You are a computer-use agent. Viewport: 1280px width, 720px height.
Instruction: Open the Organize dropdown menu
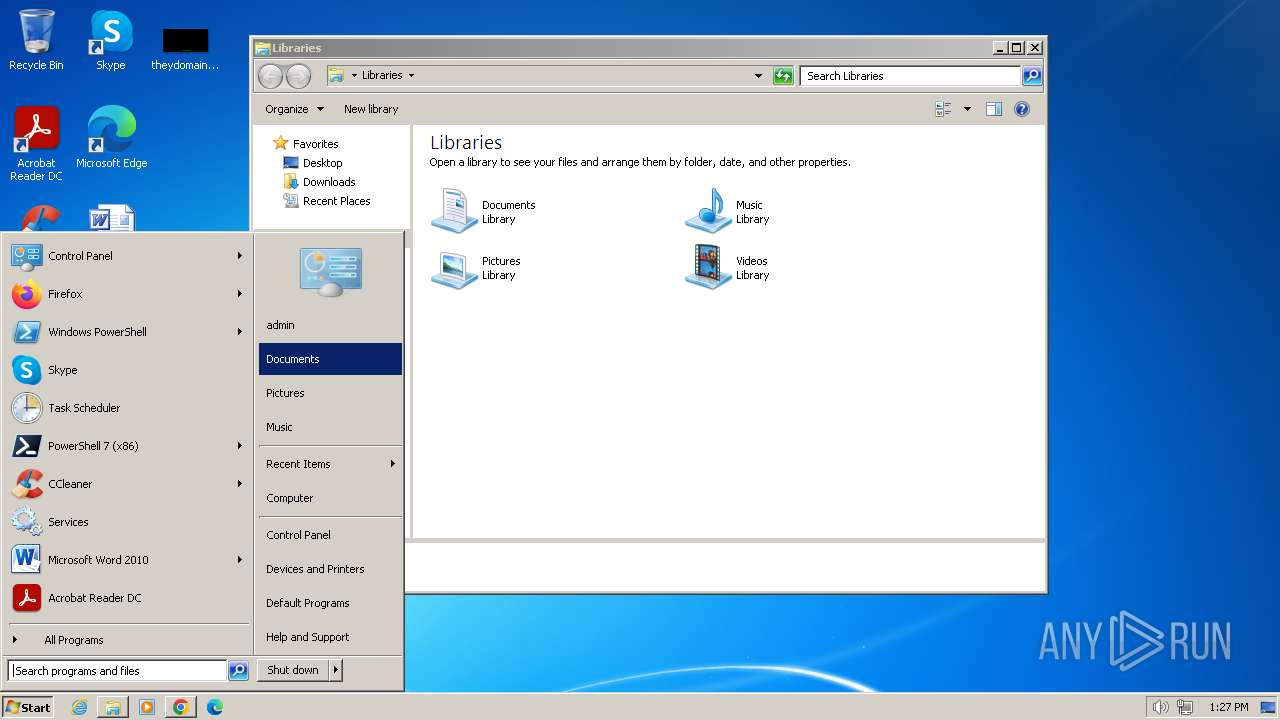[294, 109]
